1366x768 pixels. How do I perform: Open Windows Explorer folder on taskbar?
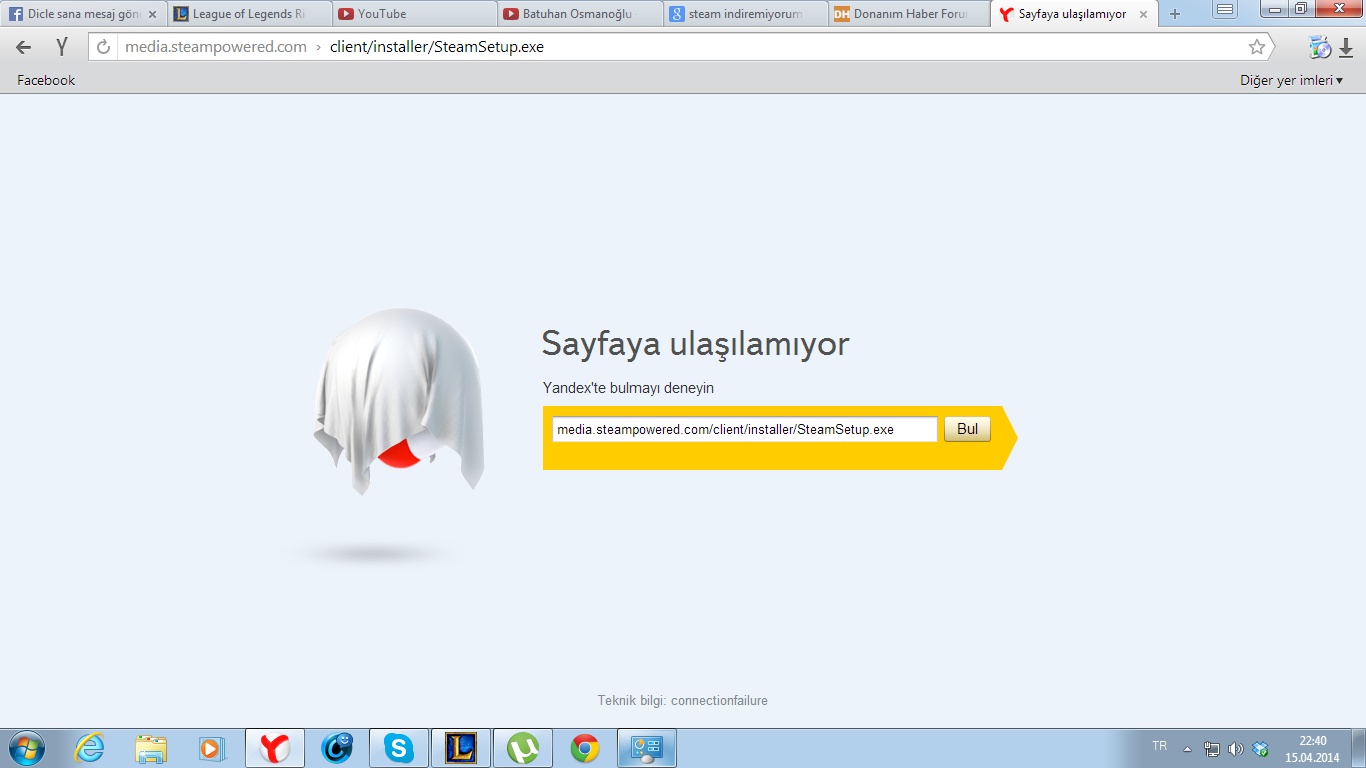[151, 748]
